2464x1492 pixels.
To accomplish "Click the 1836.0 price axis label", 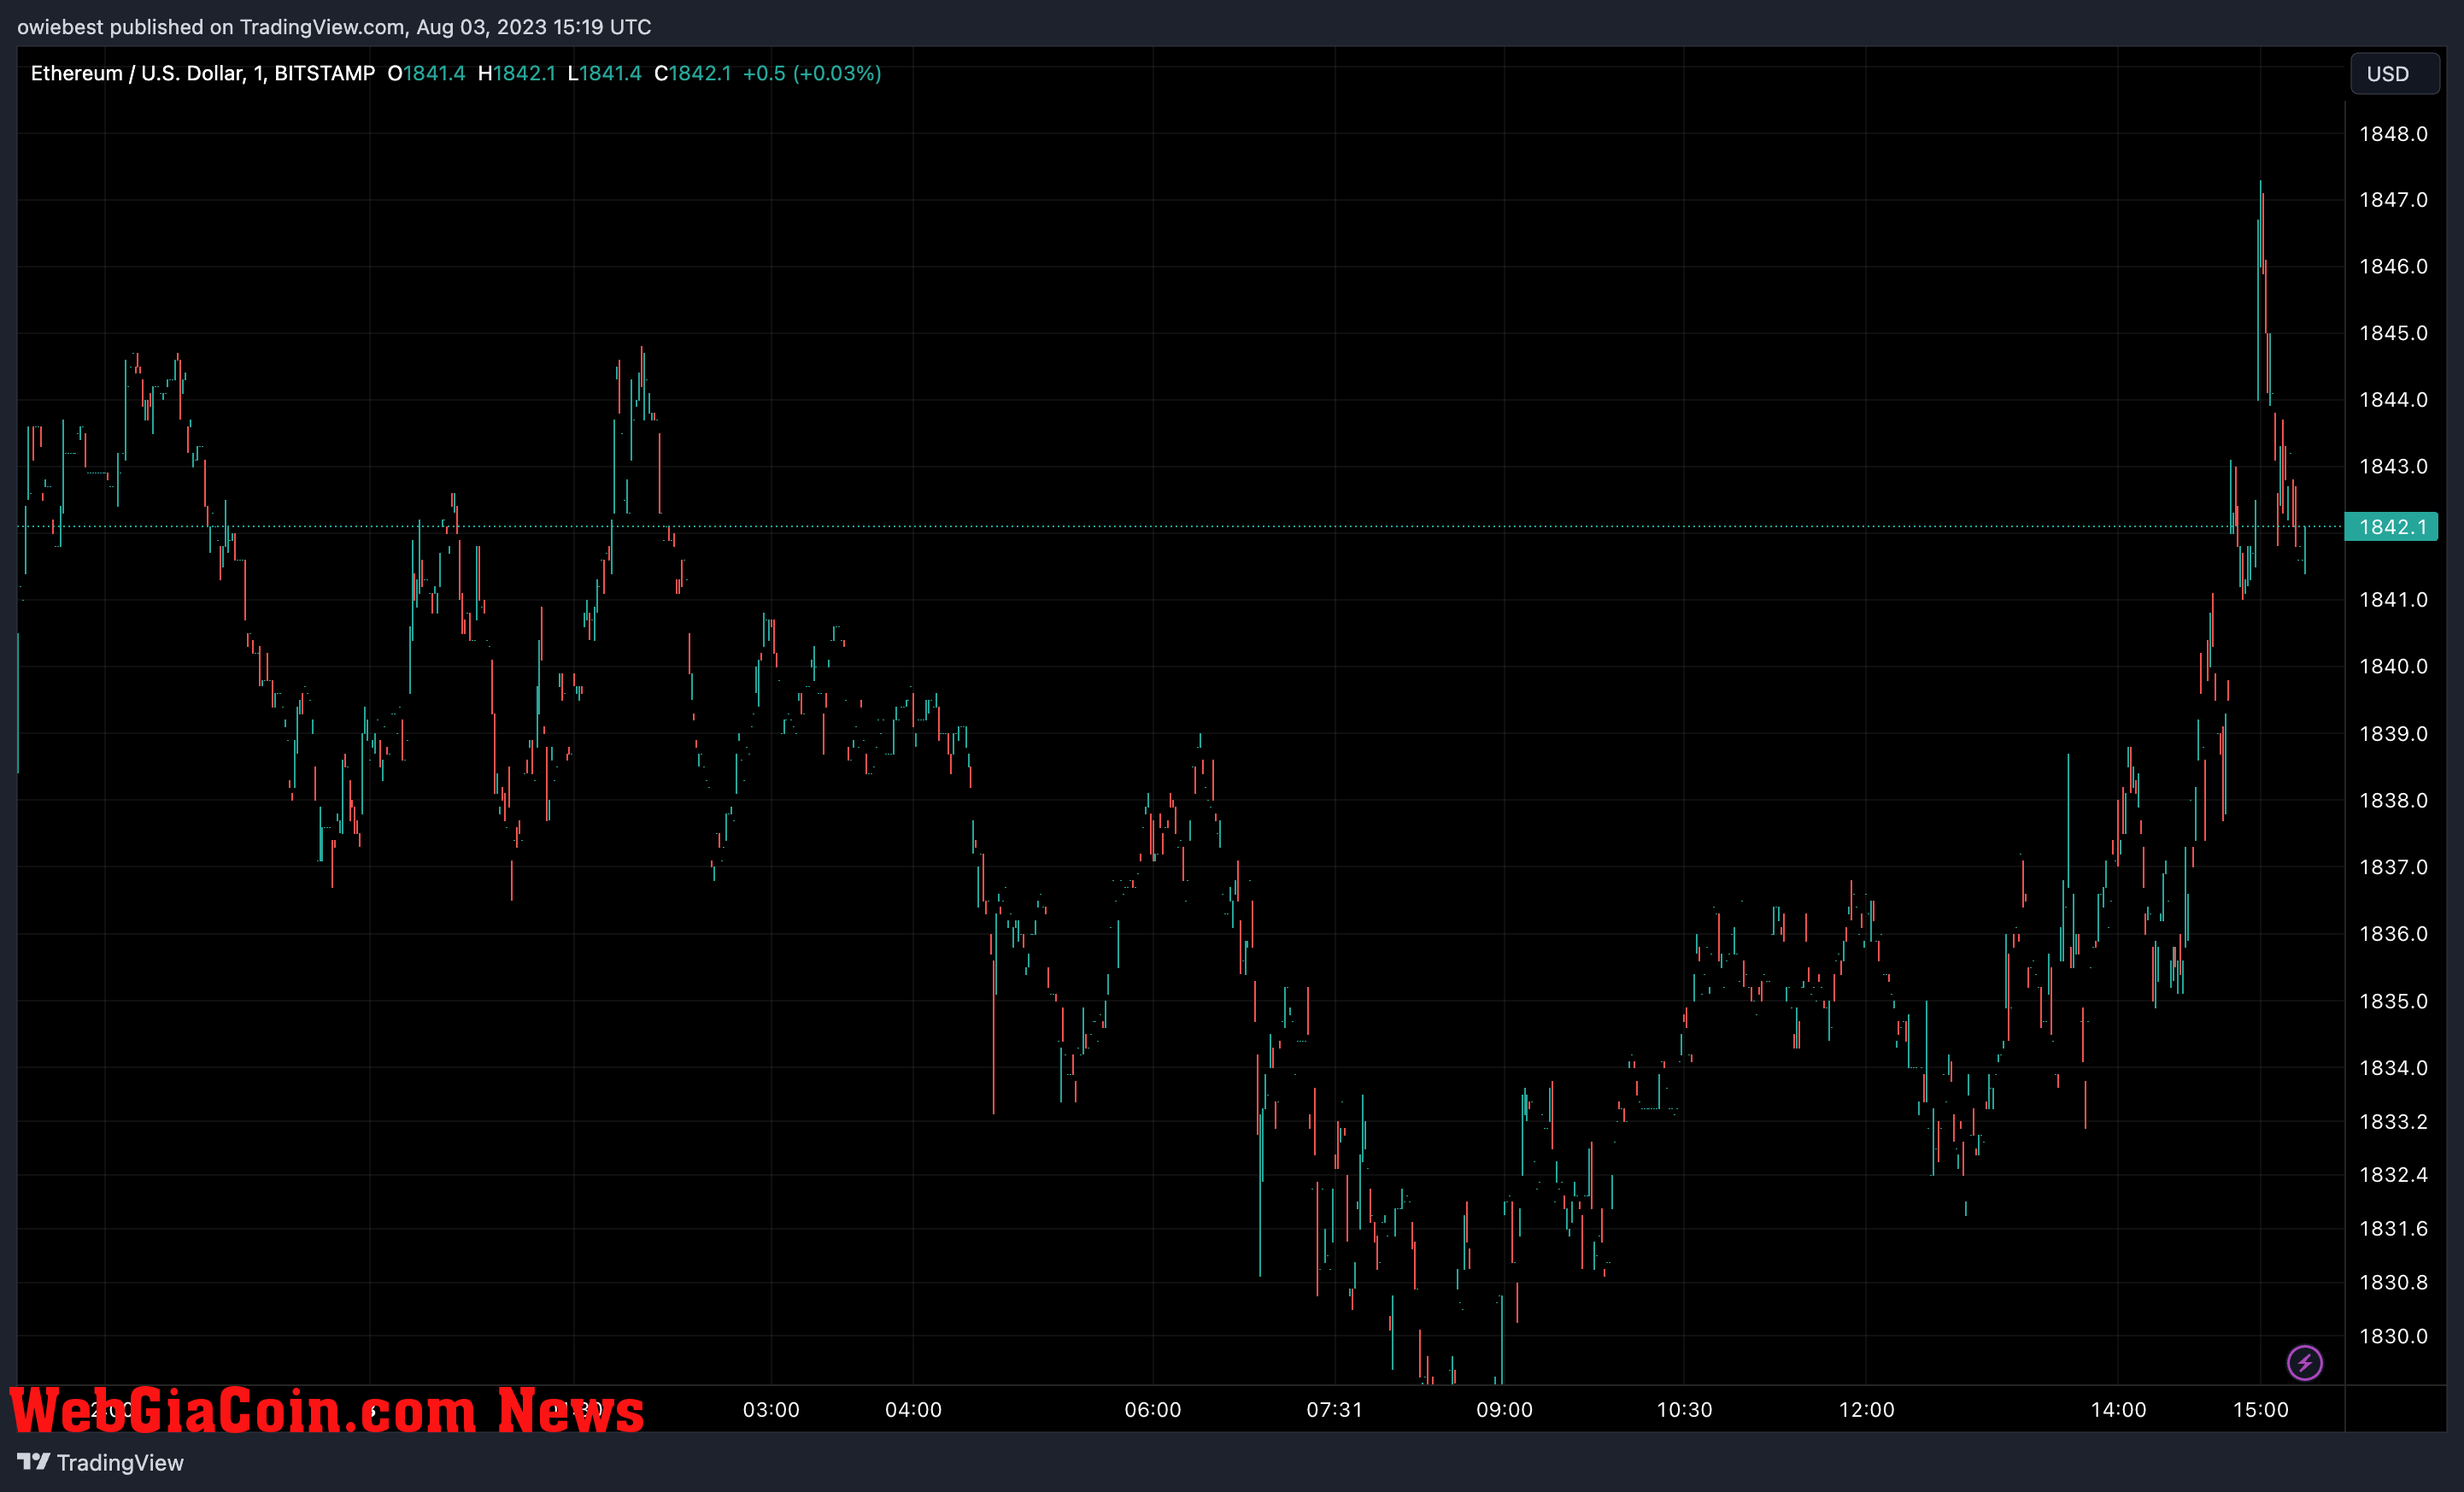I will 2393,934.
